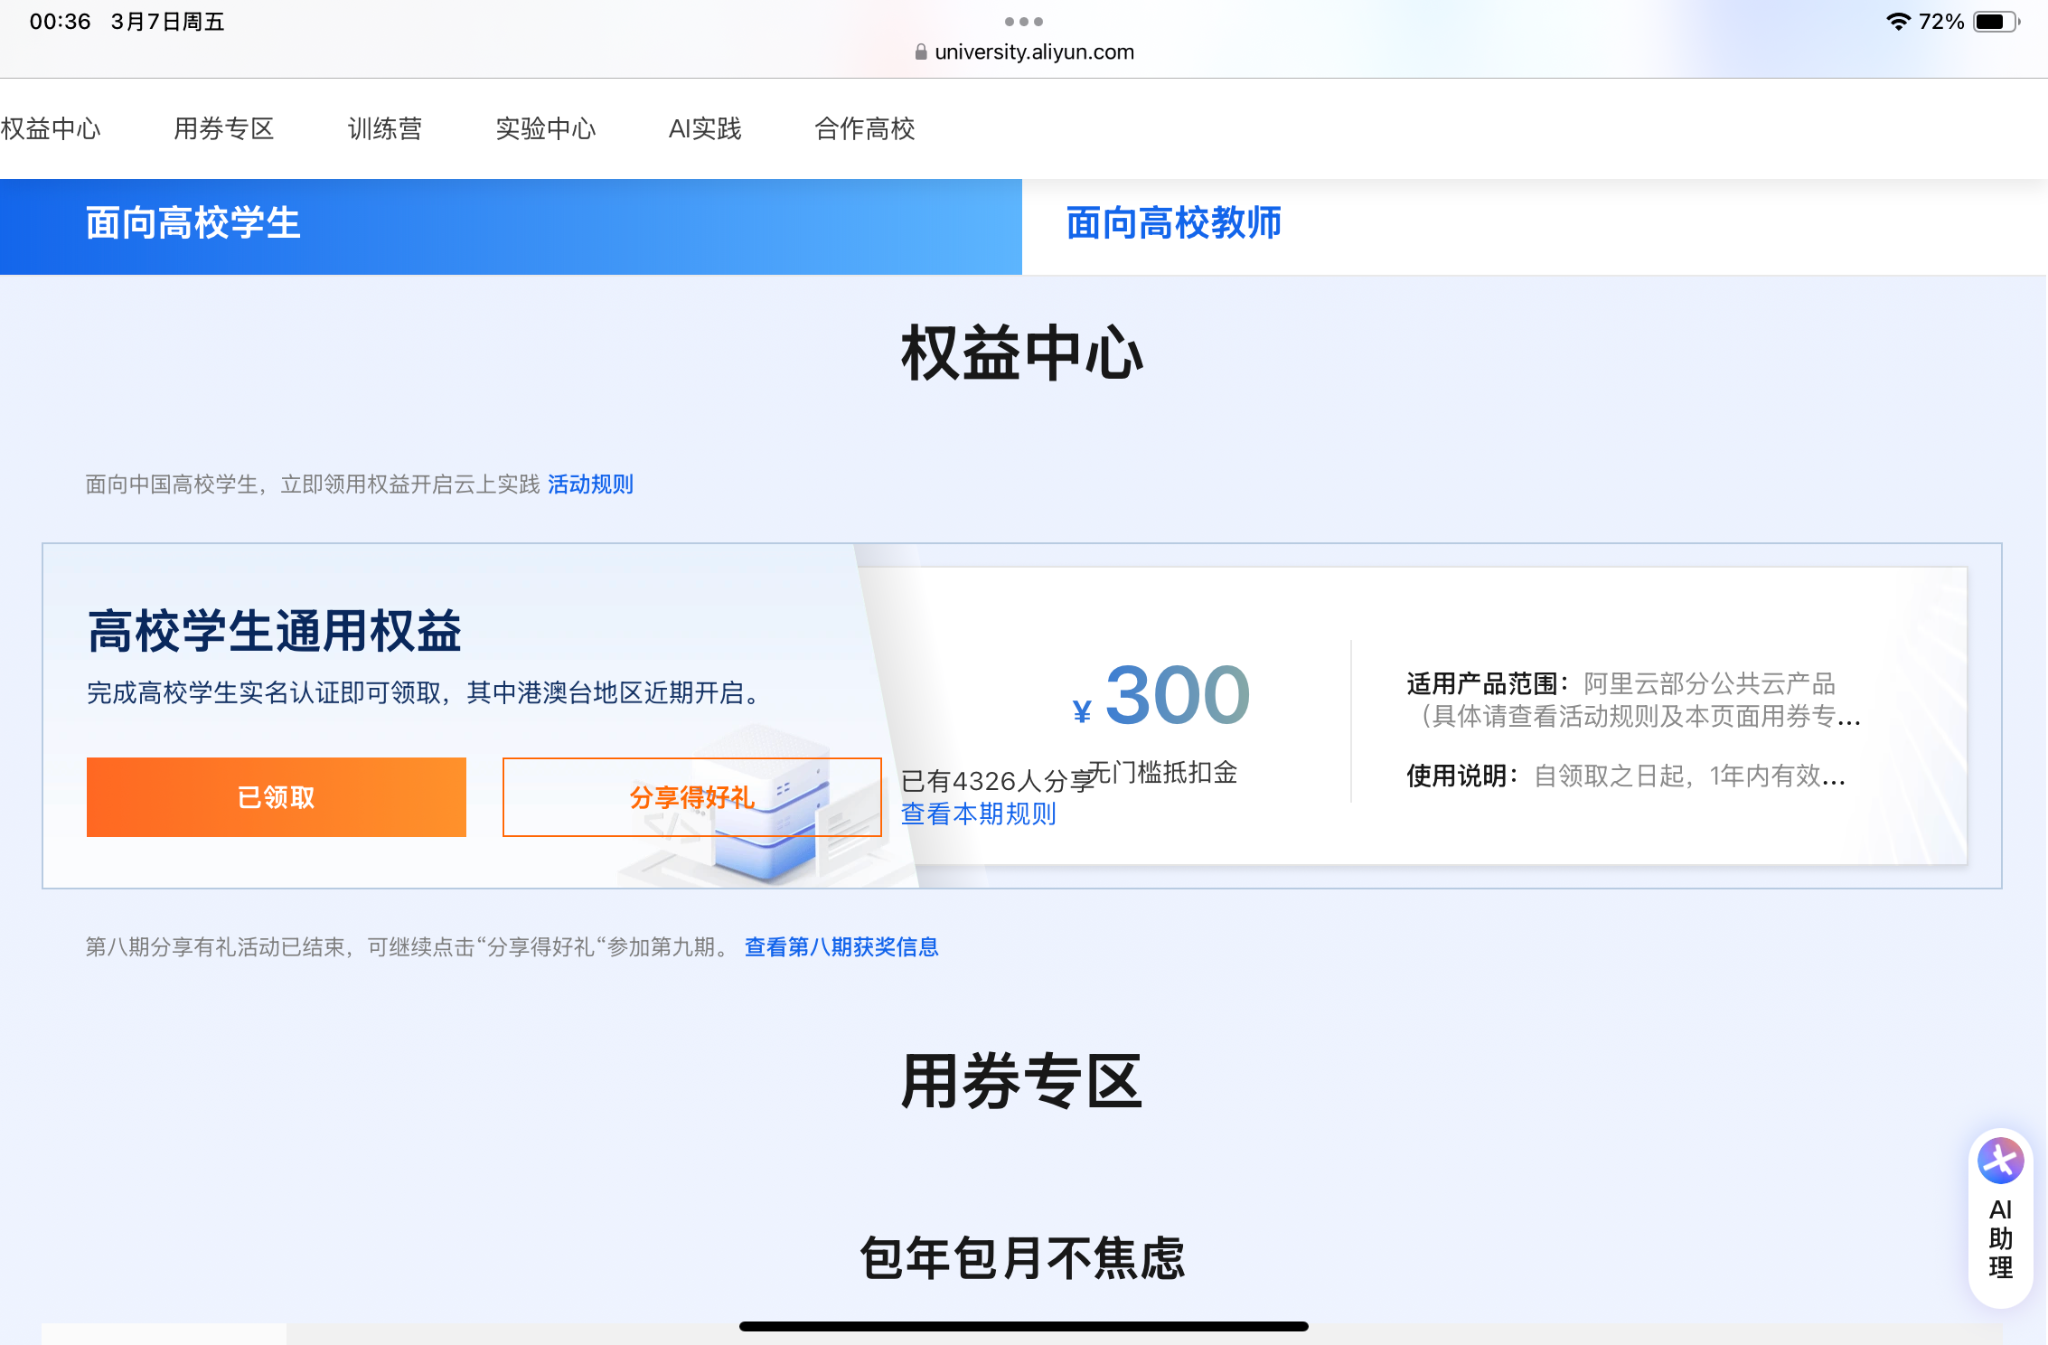Open the 训练营 nav item
Viewport: 2048px width, 1345px height.
click(385, 129)
